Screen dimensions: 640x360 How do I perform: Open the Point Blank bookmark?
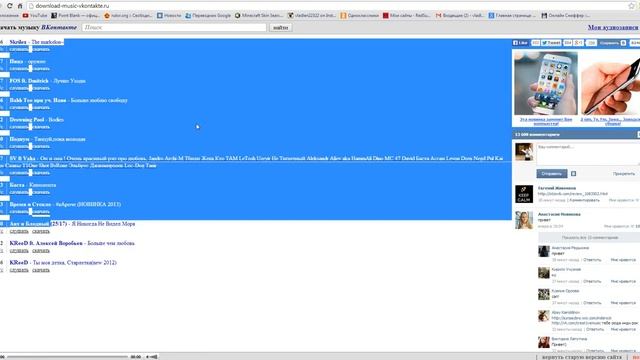click(75, 16)
